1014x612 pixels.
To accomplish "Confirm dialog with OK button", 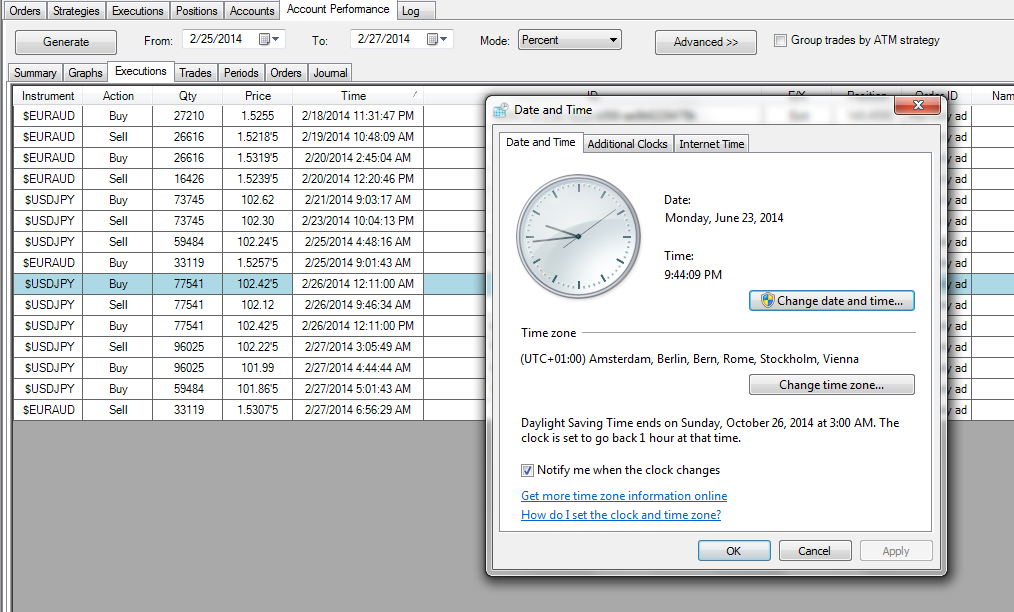I will 734,551.
